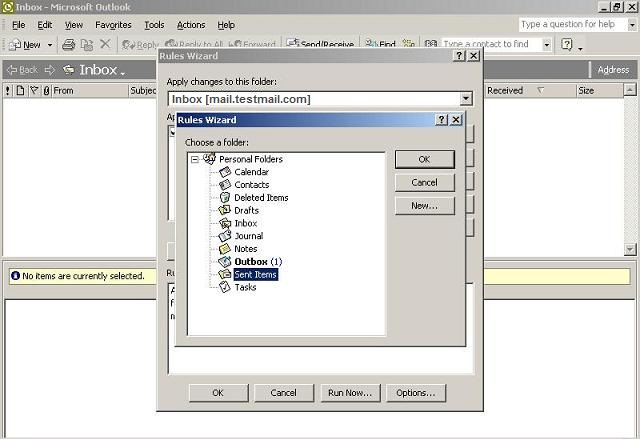Click the Move to Folder toolbar icon
This screenshot has height=439, width=640.
point(87,44)
